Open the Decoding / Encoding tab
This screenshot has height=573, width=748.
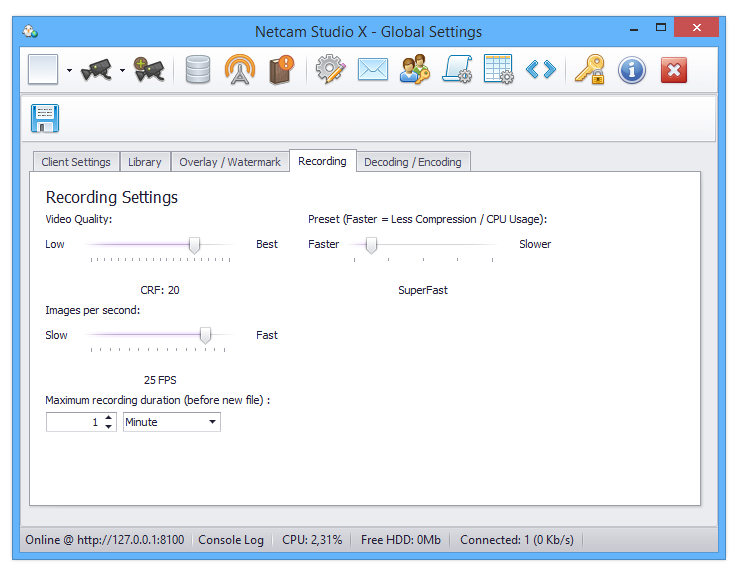pyautogui.click(x=413, y=162)
